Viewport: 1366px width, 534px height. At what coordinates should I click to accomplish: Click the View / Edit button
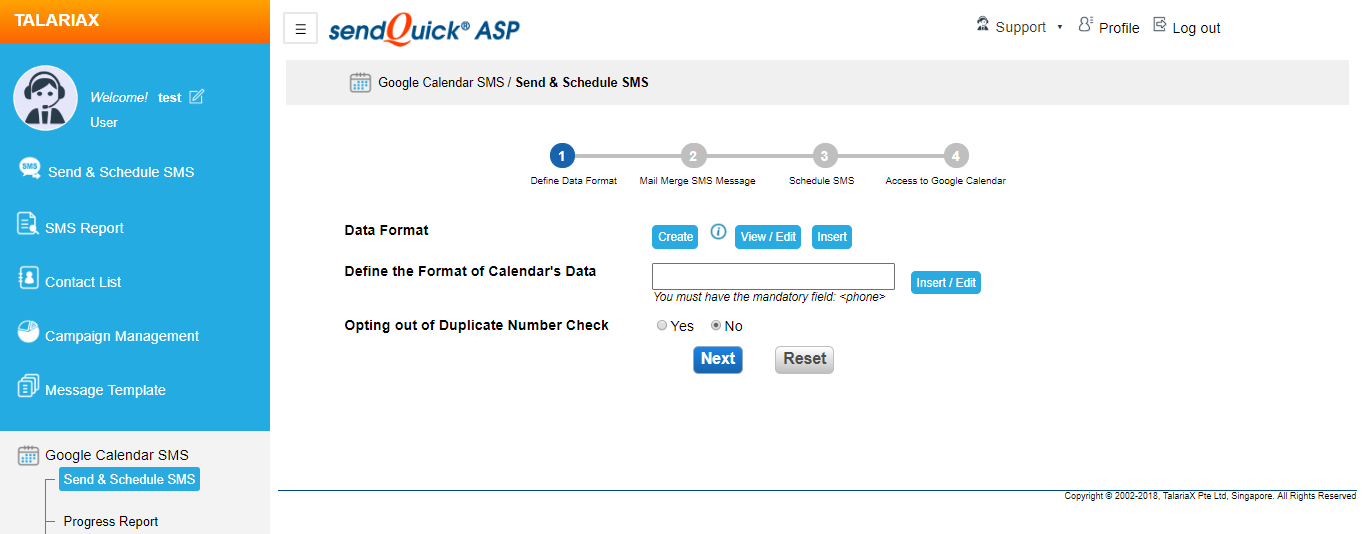click(x=768, y=237)
